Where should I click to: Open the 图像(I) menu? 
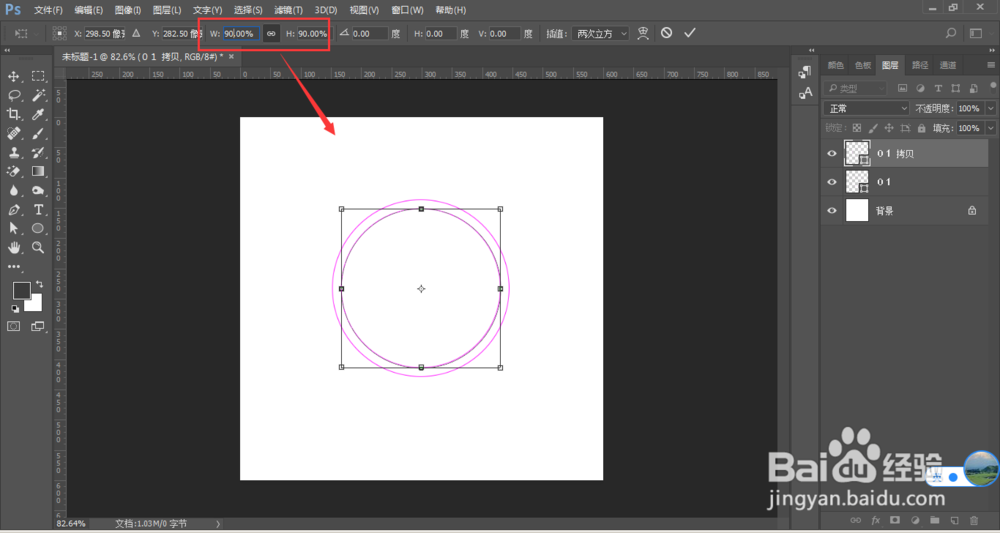click(x=128, y=10)
